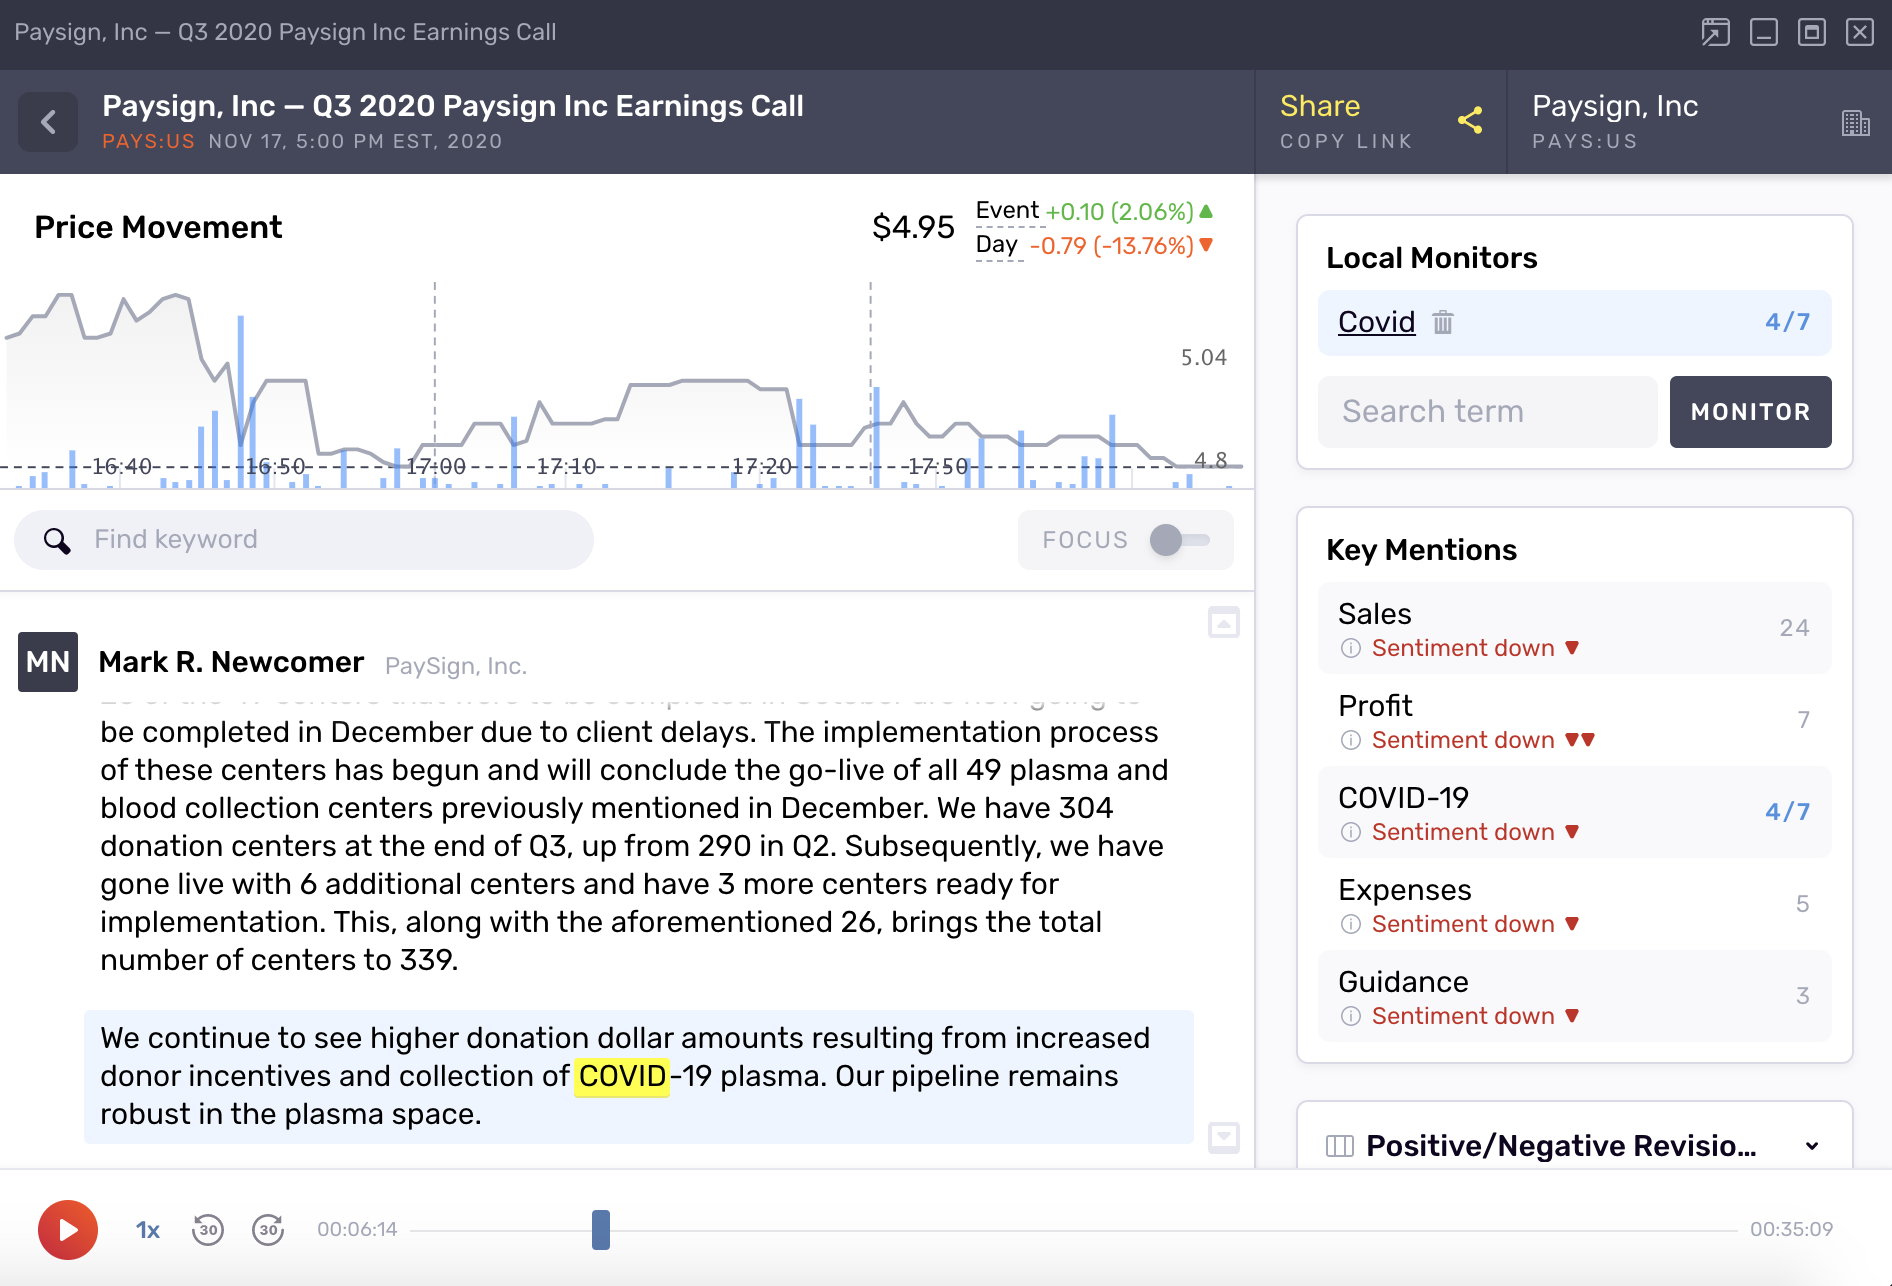Screen dimensions: 1892x1286
Task: Click the 17:33 dashed marker line on chart
Action: (871, 385)
